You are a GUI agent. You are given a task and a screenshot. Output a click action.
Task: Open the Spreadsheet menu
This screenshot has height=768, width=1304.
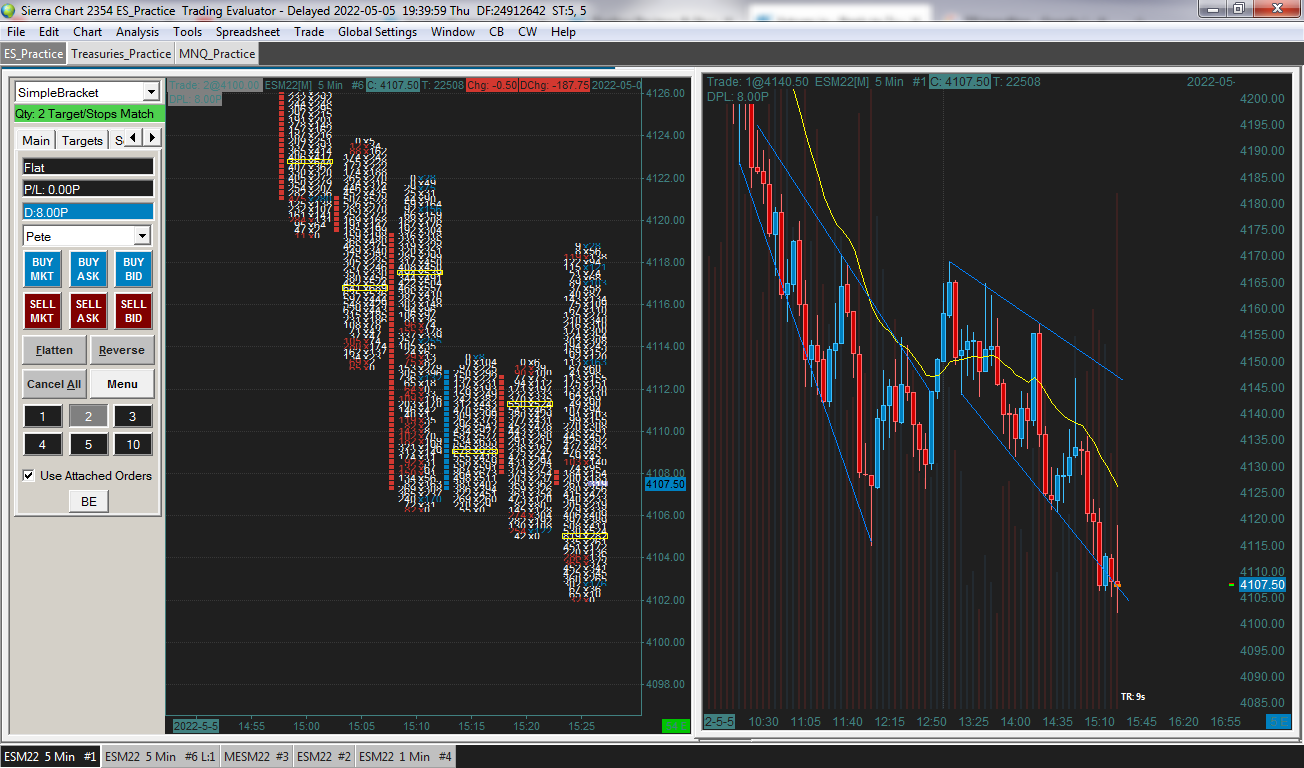[x=248, y=32]
